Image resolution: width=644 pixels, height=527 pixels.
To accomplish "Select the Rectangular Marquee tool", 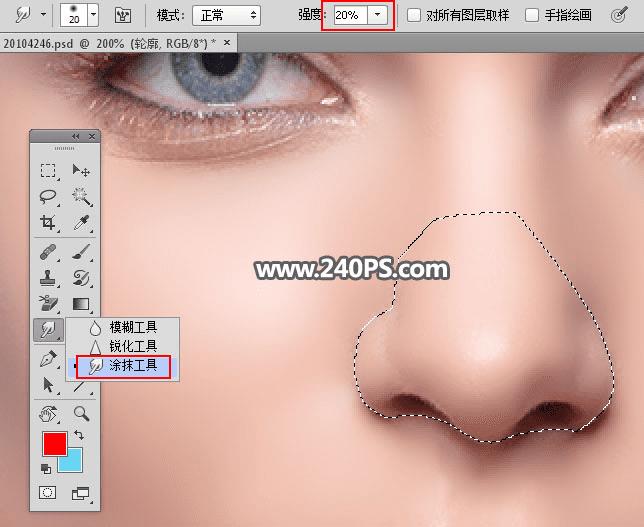I will (48, 170).
